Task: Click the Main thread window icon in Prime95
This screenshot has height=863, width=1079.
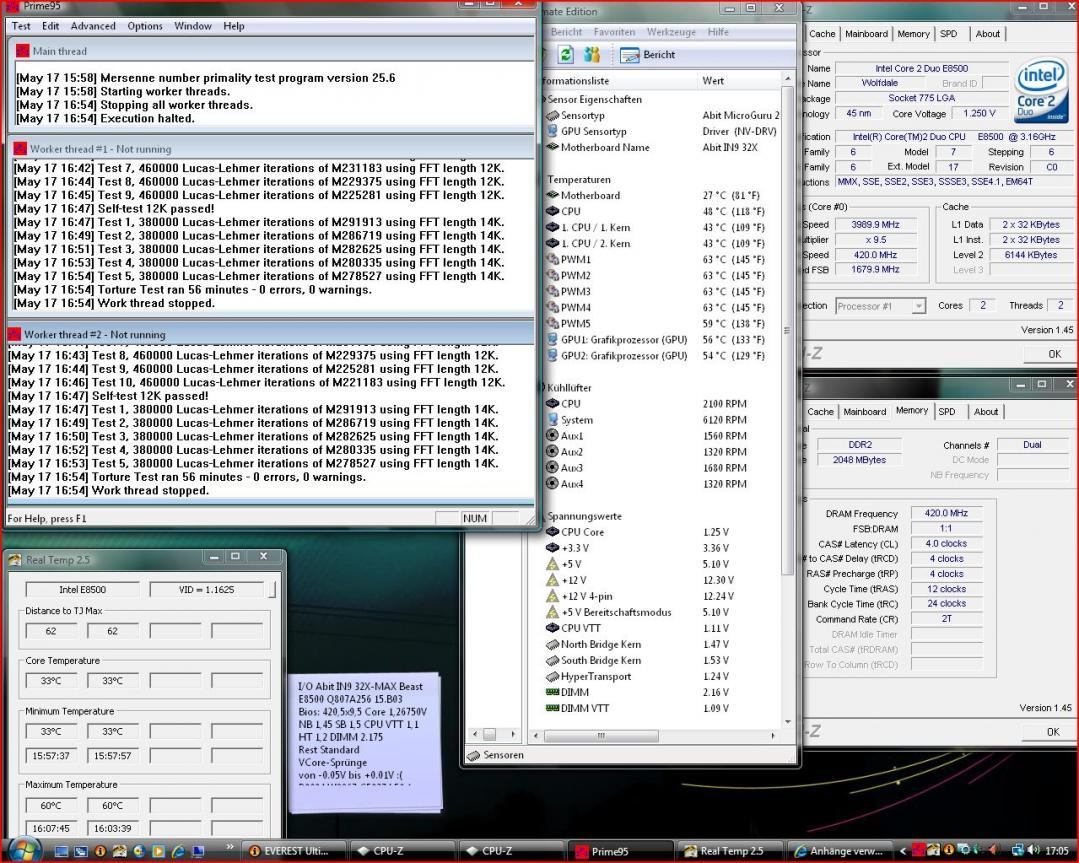Action: (x=23, y=51)
